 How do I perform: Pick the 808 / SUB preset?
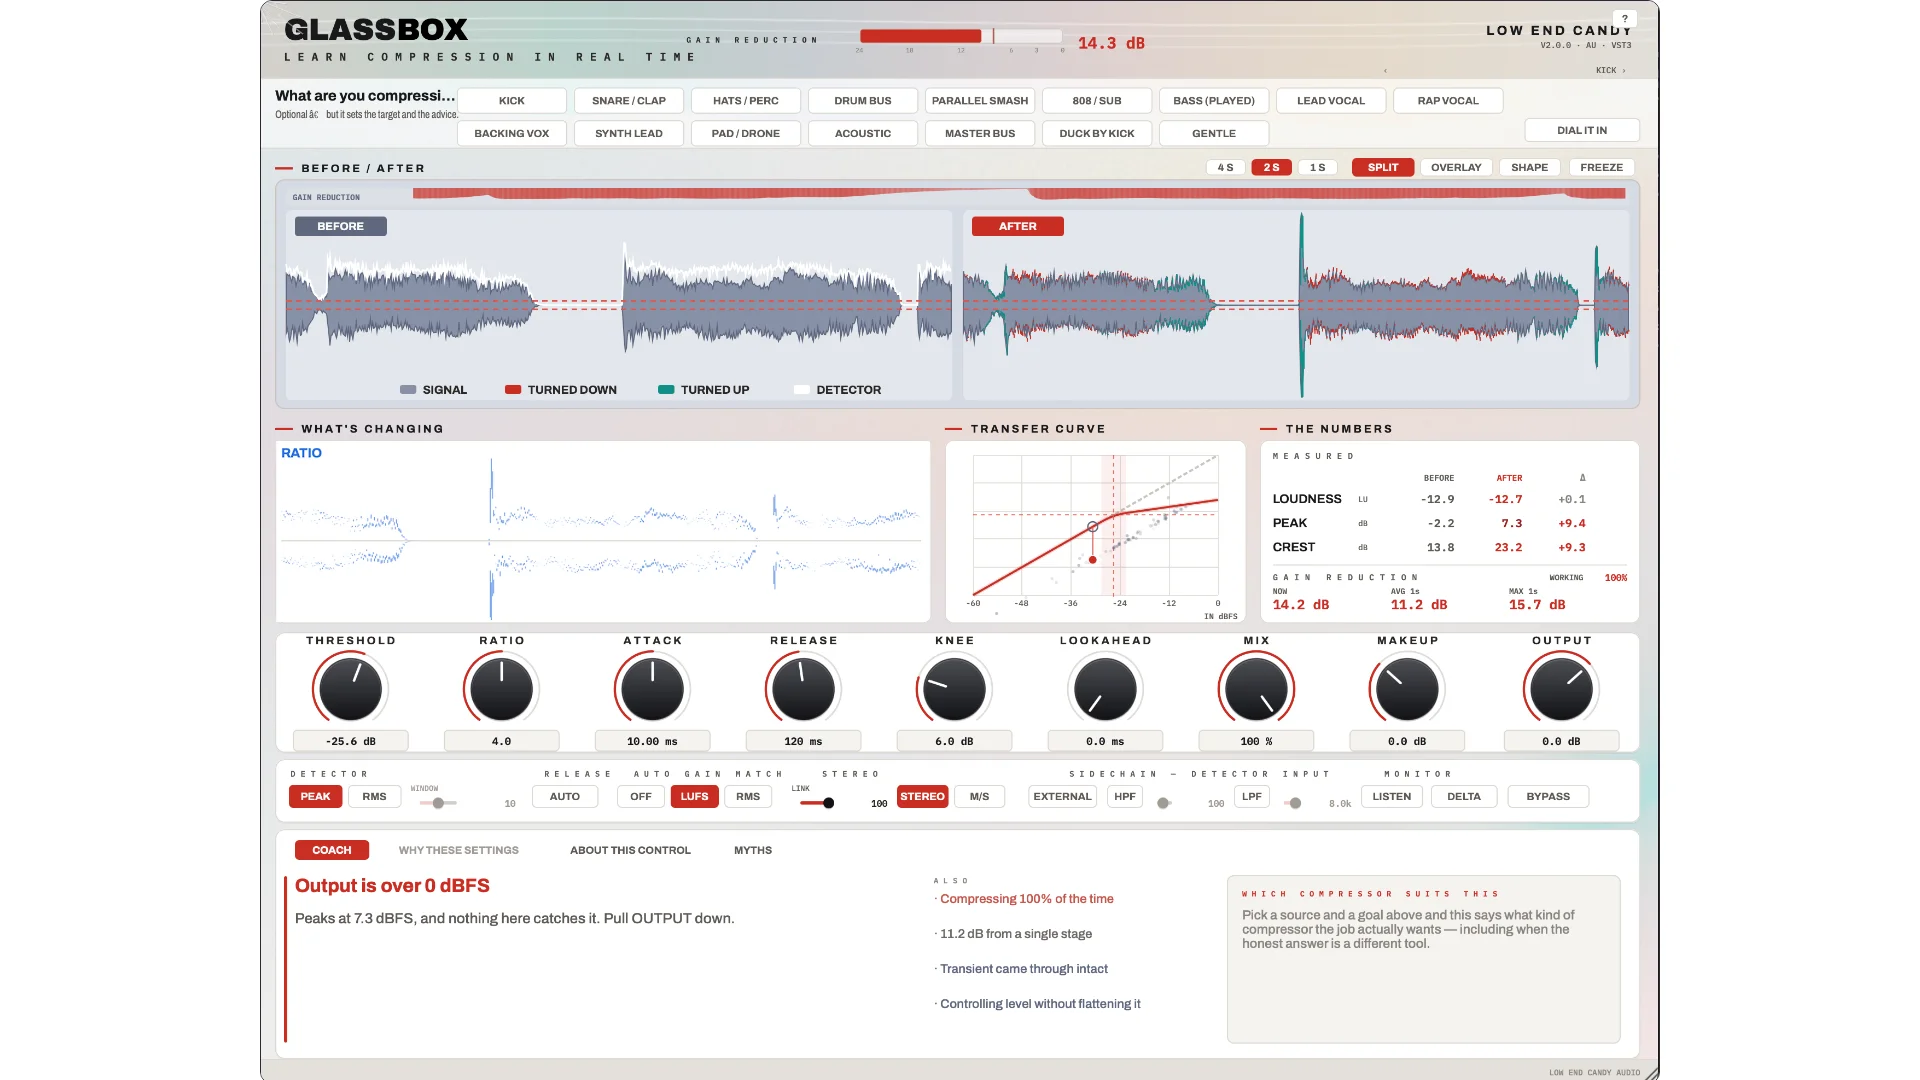tap(1097, 101)
